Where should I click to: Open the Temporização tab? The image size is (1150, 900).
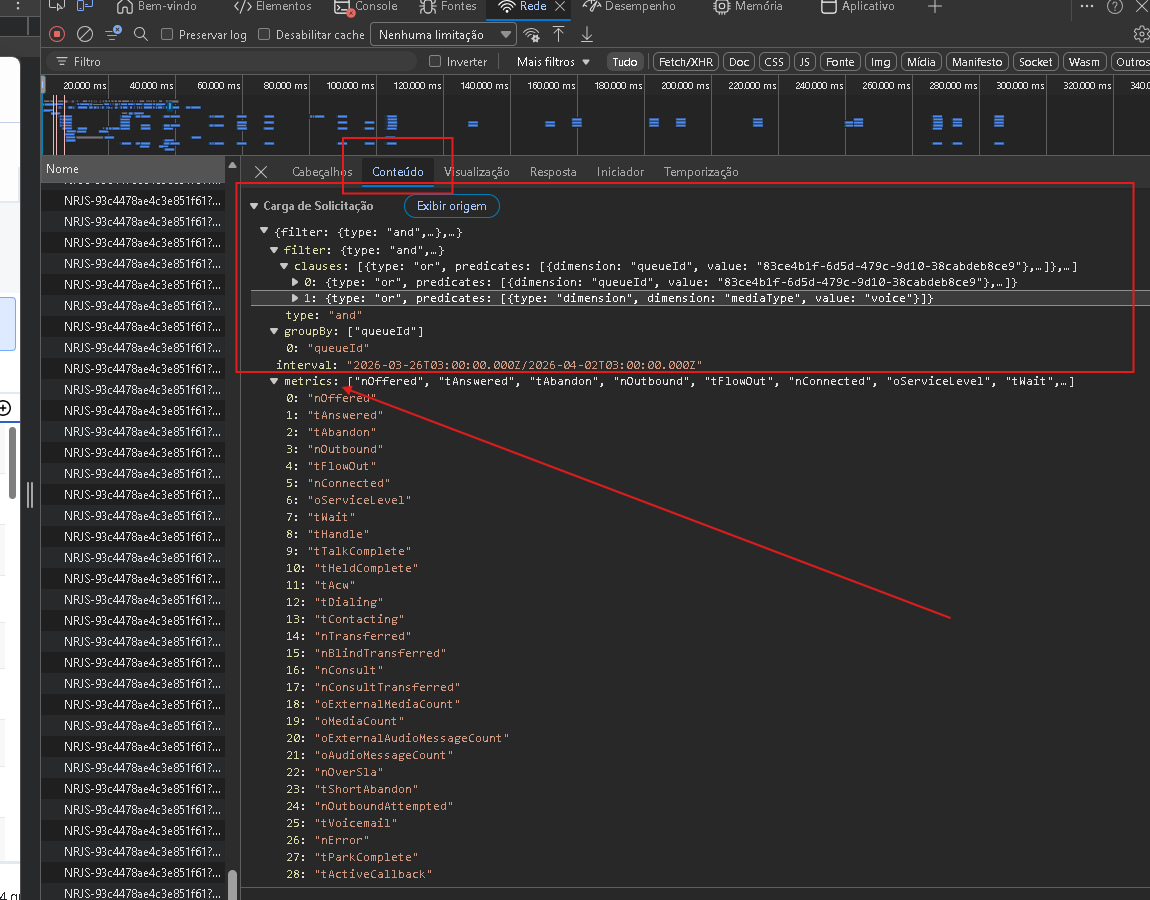click(x=701, y=172)
